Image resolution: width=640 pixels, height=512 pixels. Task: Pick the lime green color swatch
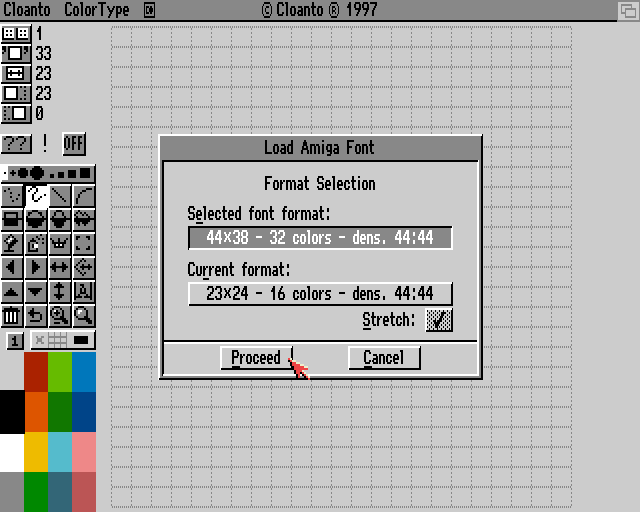point(60,372)
